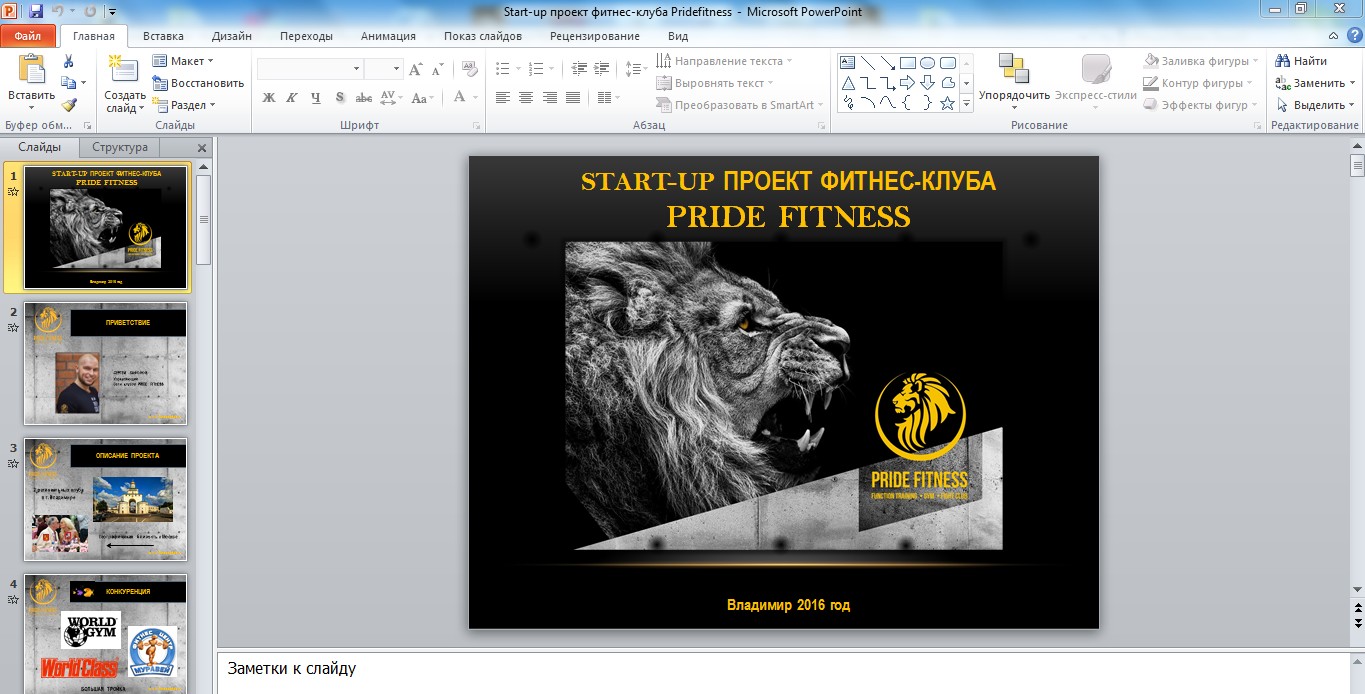
Task: Click the Cut scissors icon
Action: pos(69,61)
